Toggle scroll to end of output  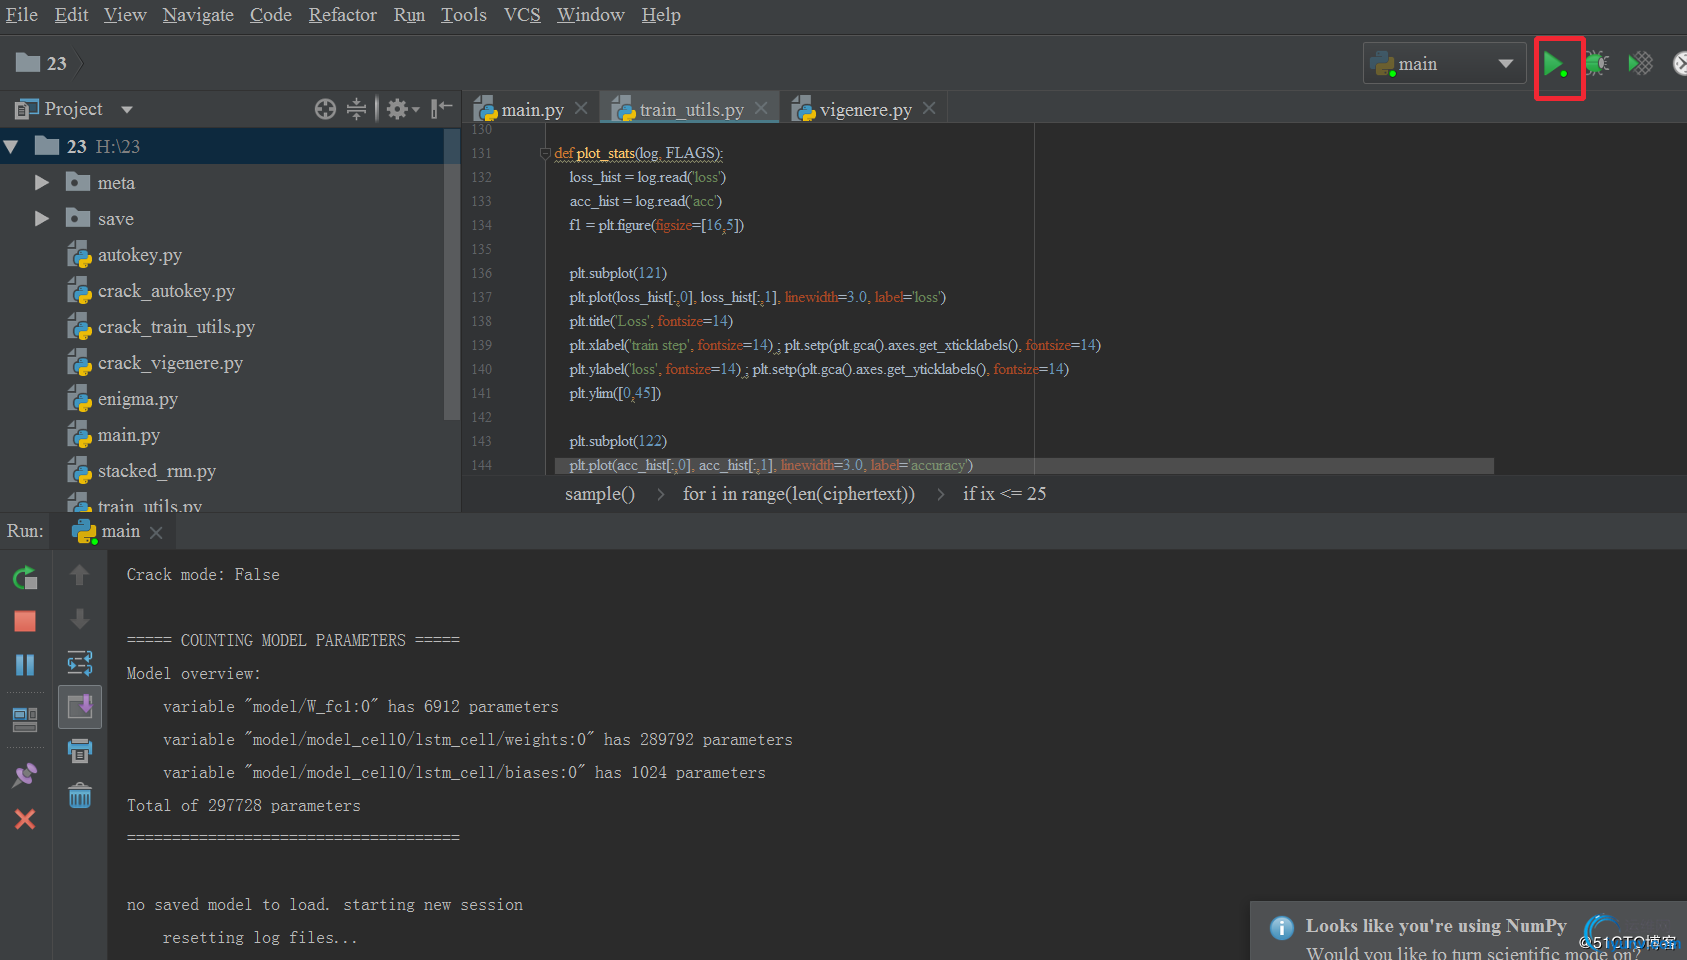[x=80, y=707]
